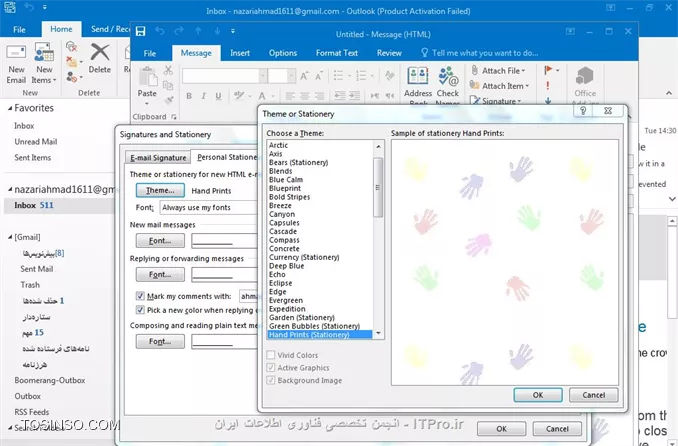The image size is (678, 446).
Task: Toggle Bold formatting in message ribbon
Action: click(x=189, y=96)
